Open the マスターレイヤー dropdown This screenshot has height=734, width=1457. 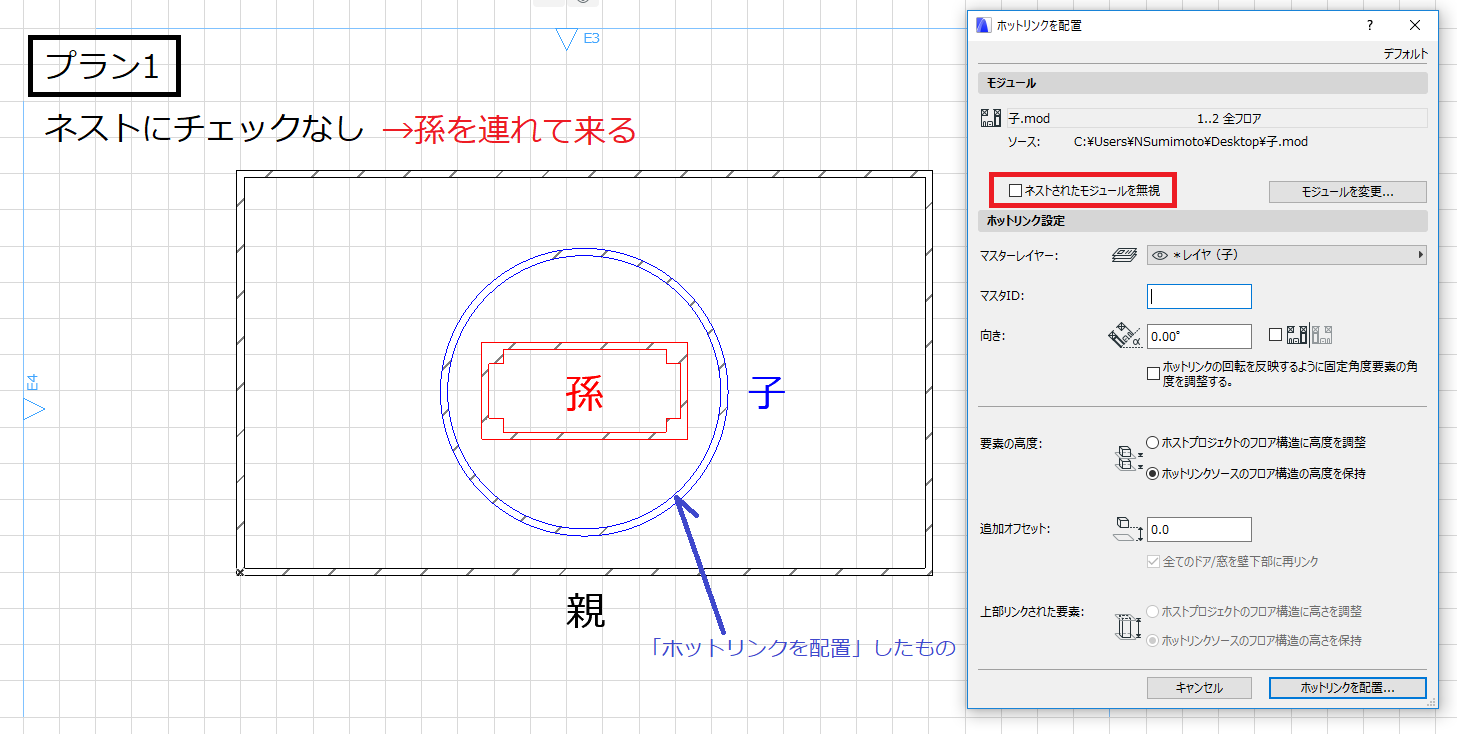[x=1286, y=255]
